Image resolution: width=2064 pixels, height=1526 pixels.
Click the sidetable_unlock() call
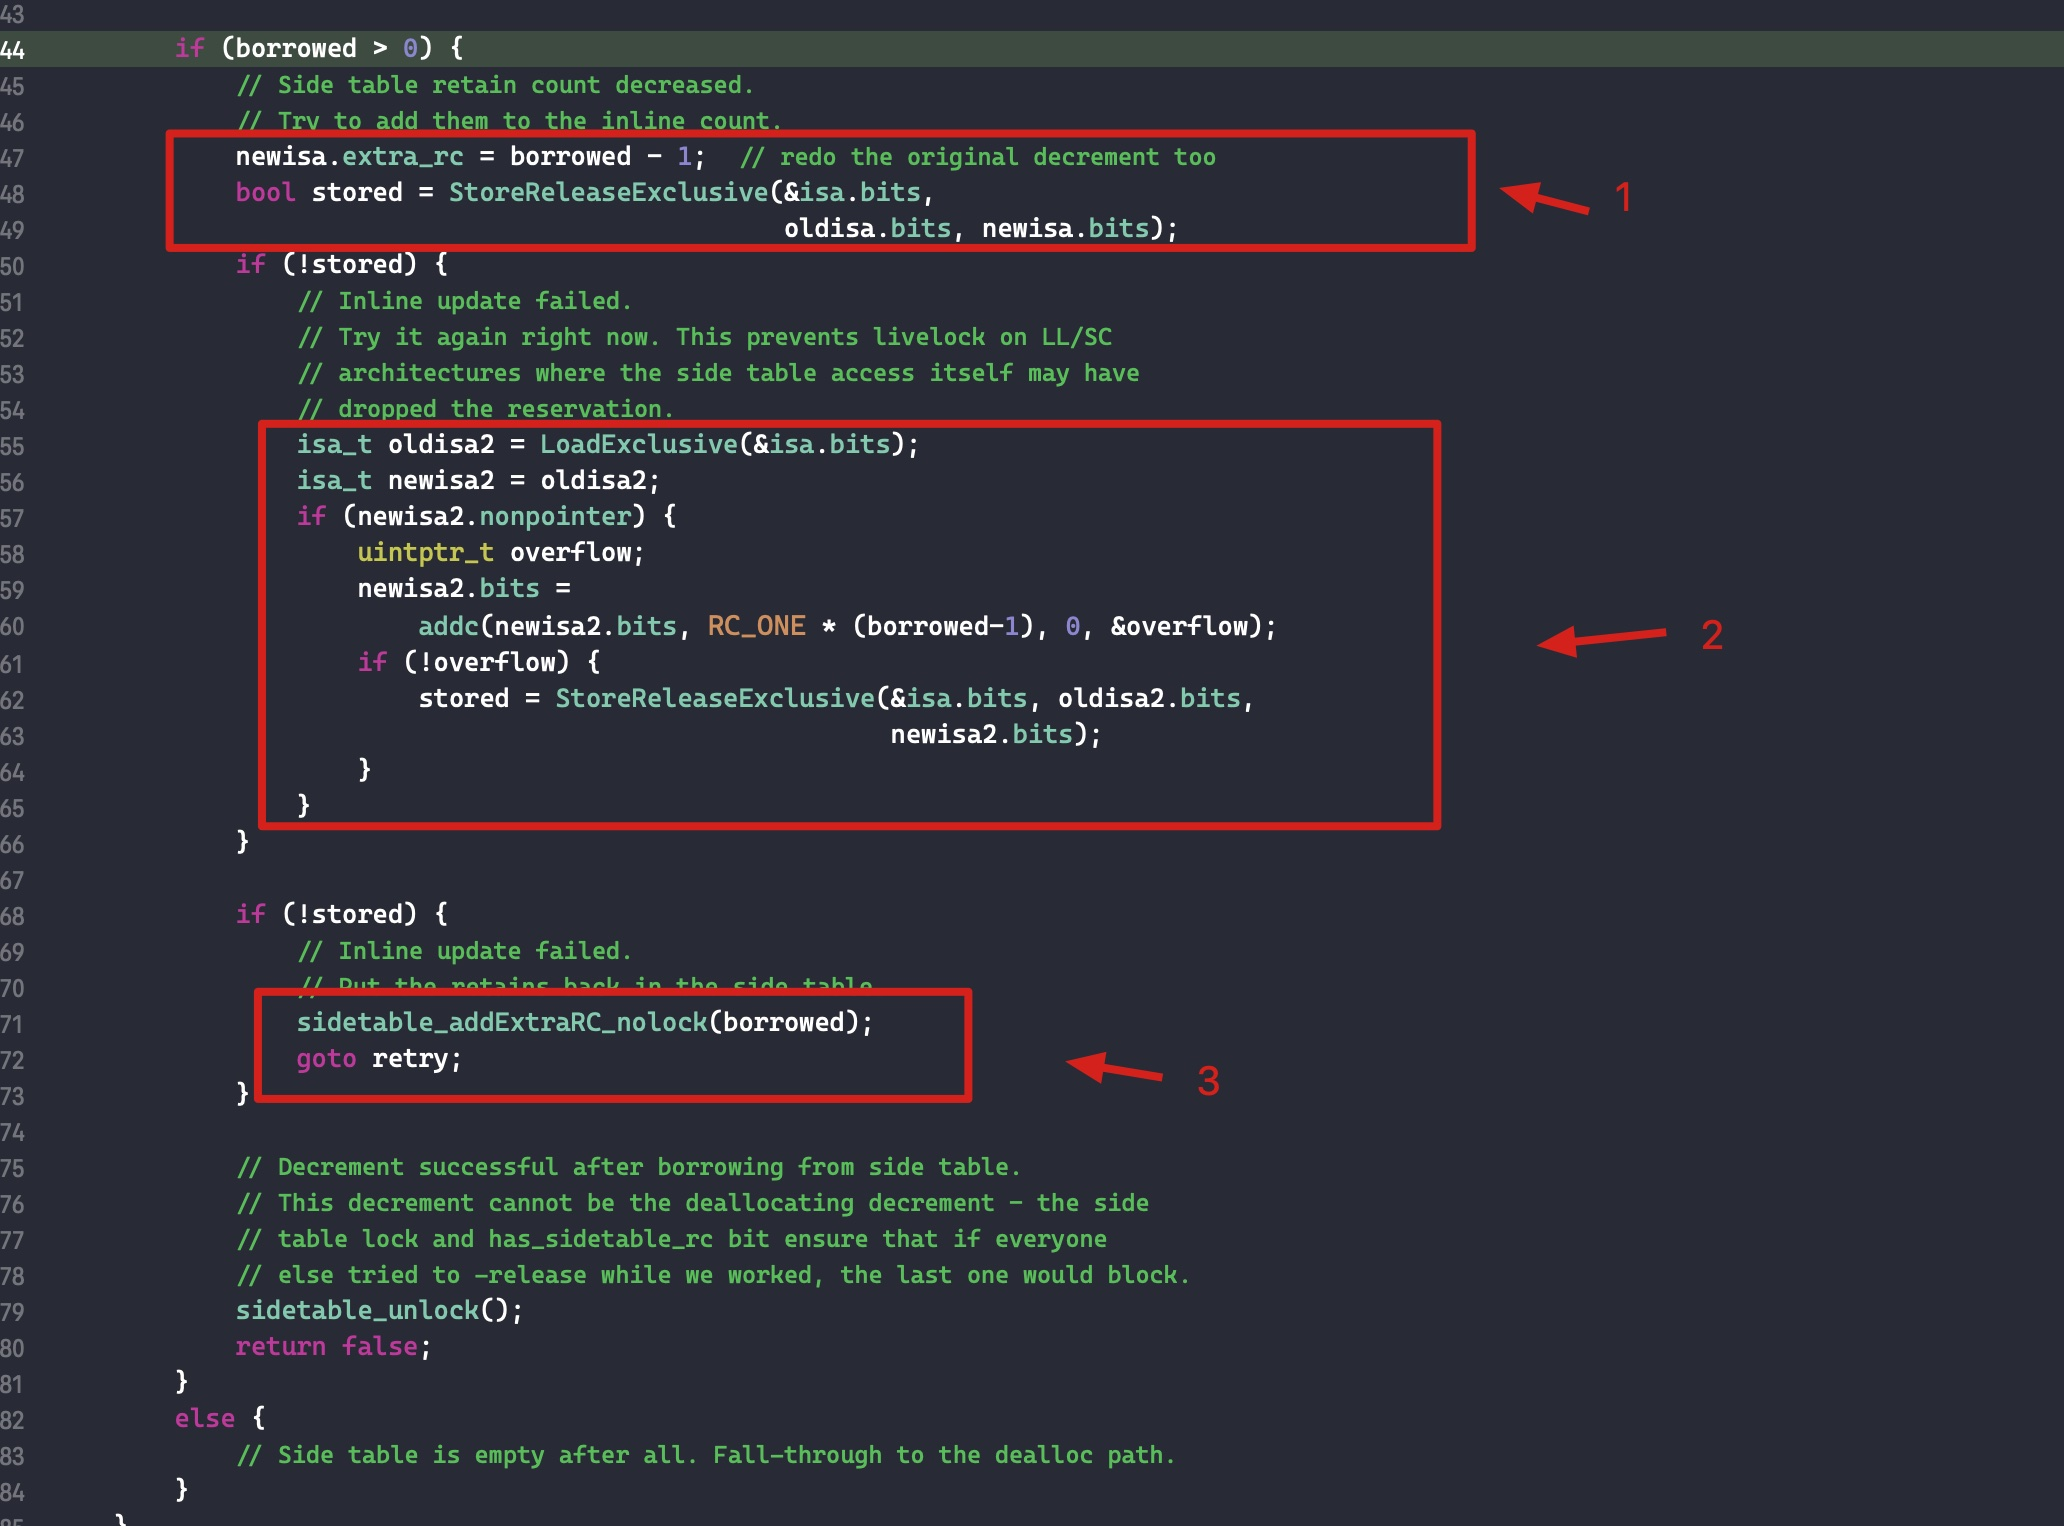(x=378, y=1310)
